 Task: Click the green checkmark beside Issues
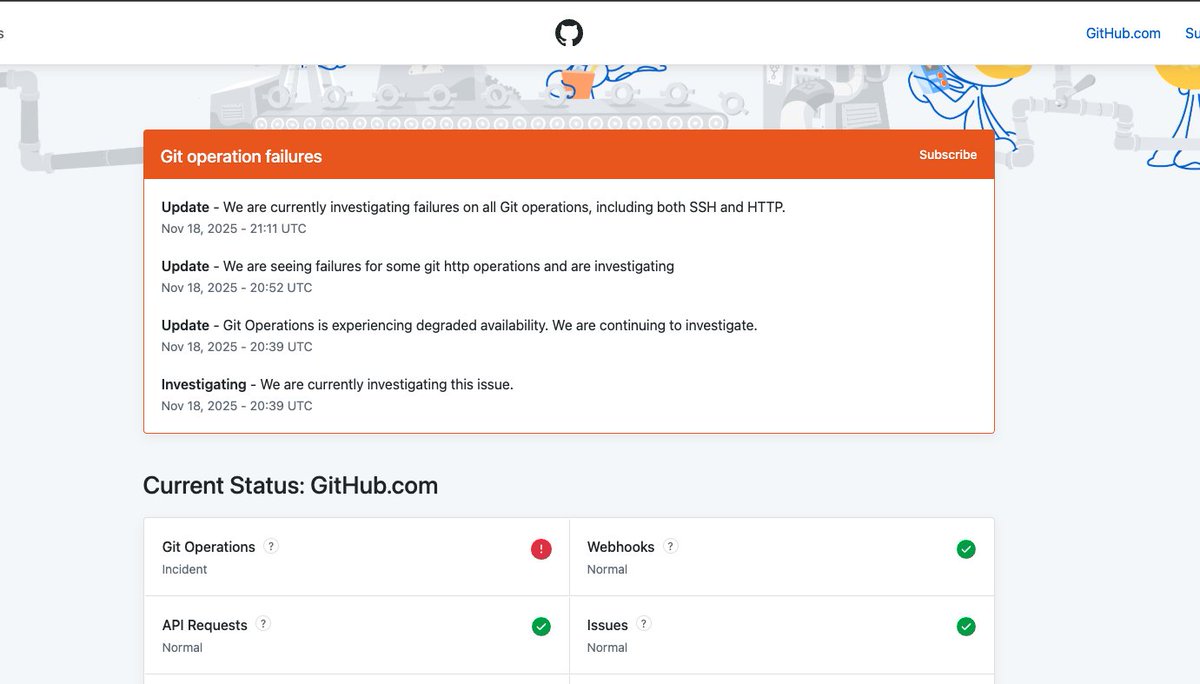966,626
